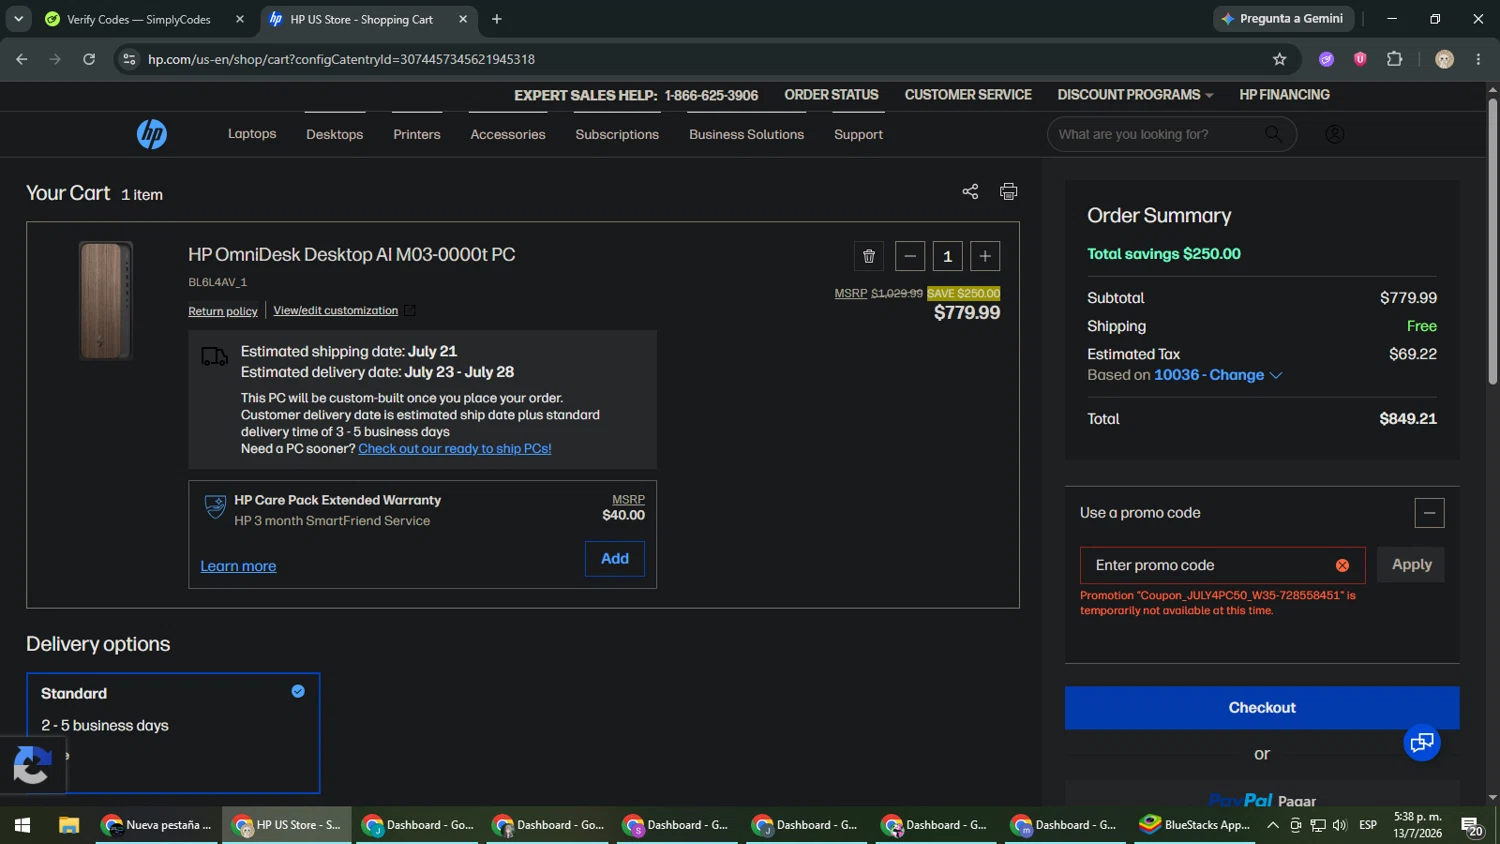Viewport: 1500px width, 844px height.
Task: Open the Support menu
Action: click(x=858, y=134)
